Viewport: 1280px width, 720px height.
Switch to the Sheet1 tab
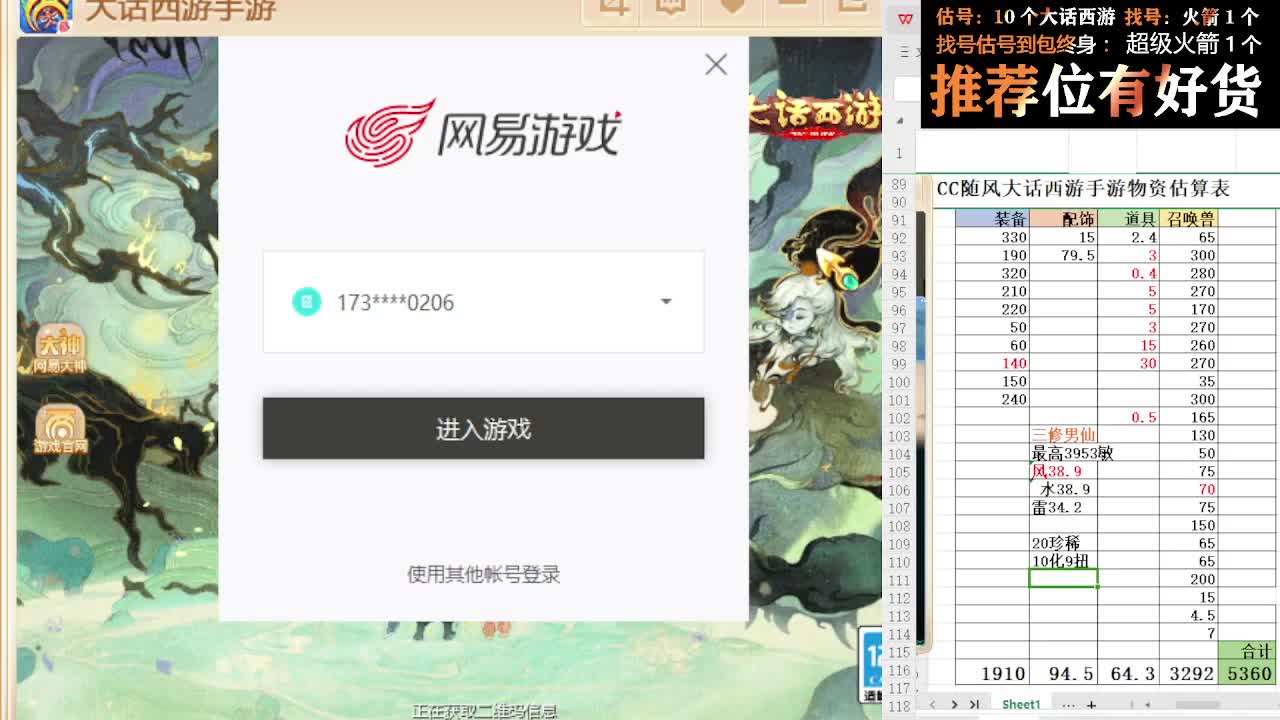point(1021,704)
